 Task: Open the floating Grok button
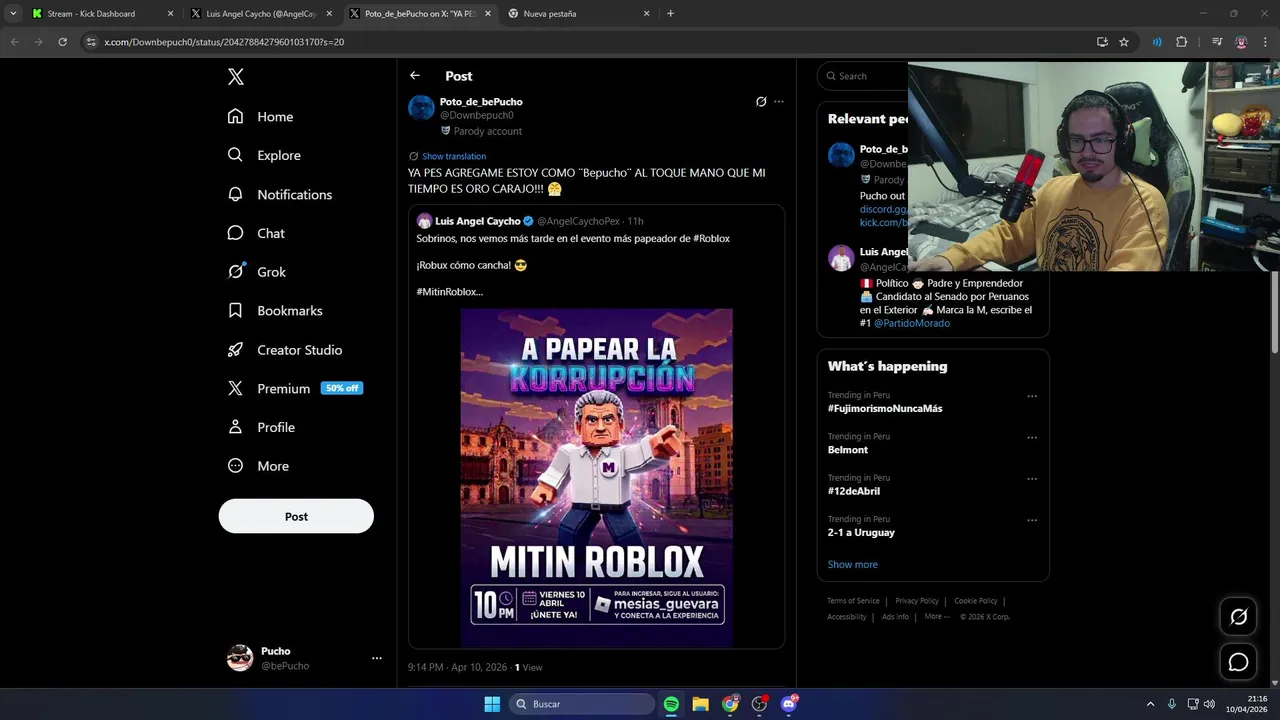point(1238,617)
